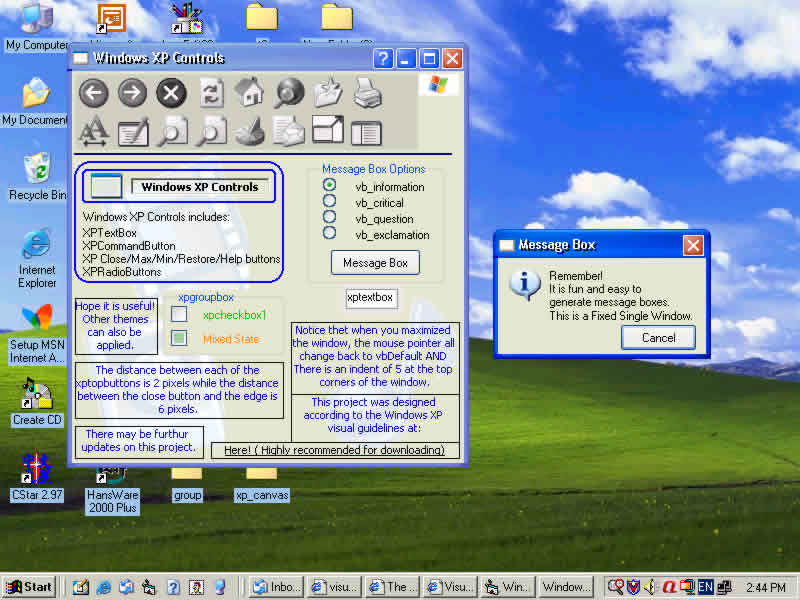800x600 pixels.
Task: Click the font size letter-A icon
Action: pos(94,131)
